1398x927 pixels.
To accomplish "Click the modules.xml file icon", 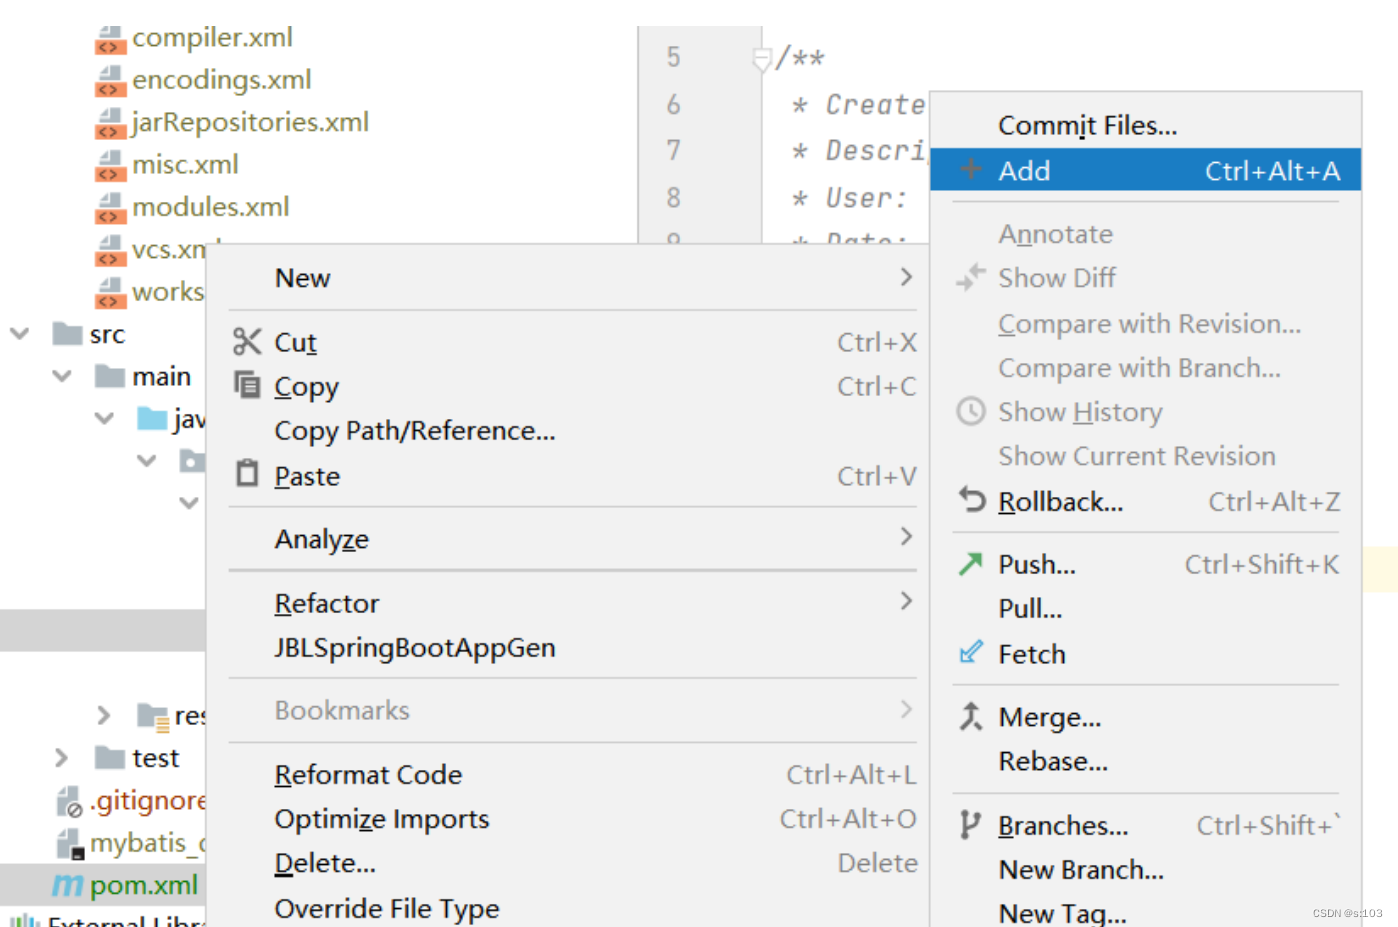I will point(110,208).
